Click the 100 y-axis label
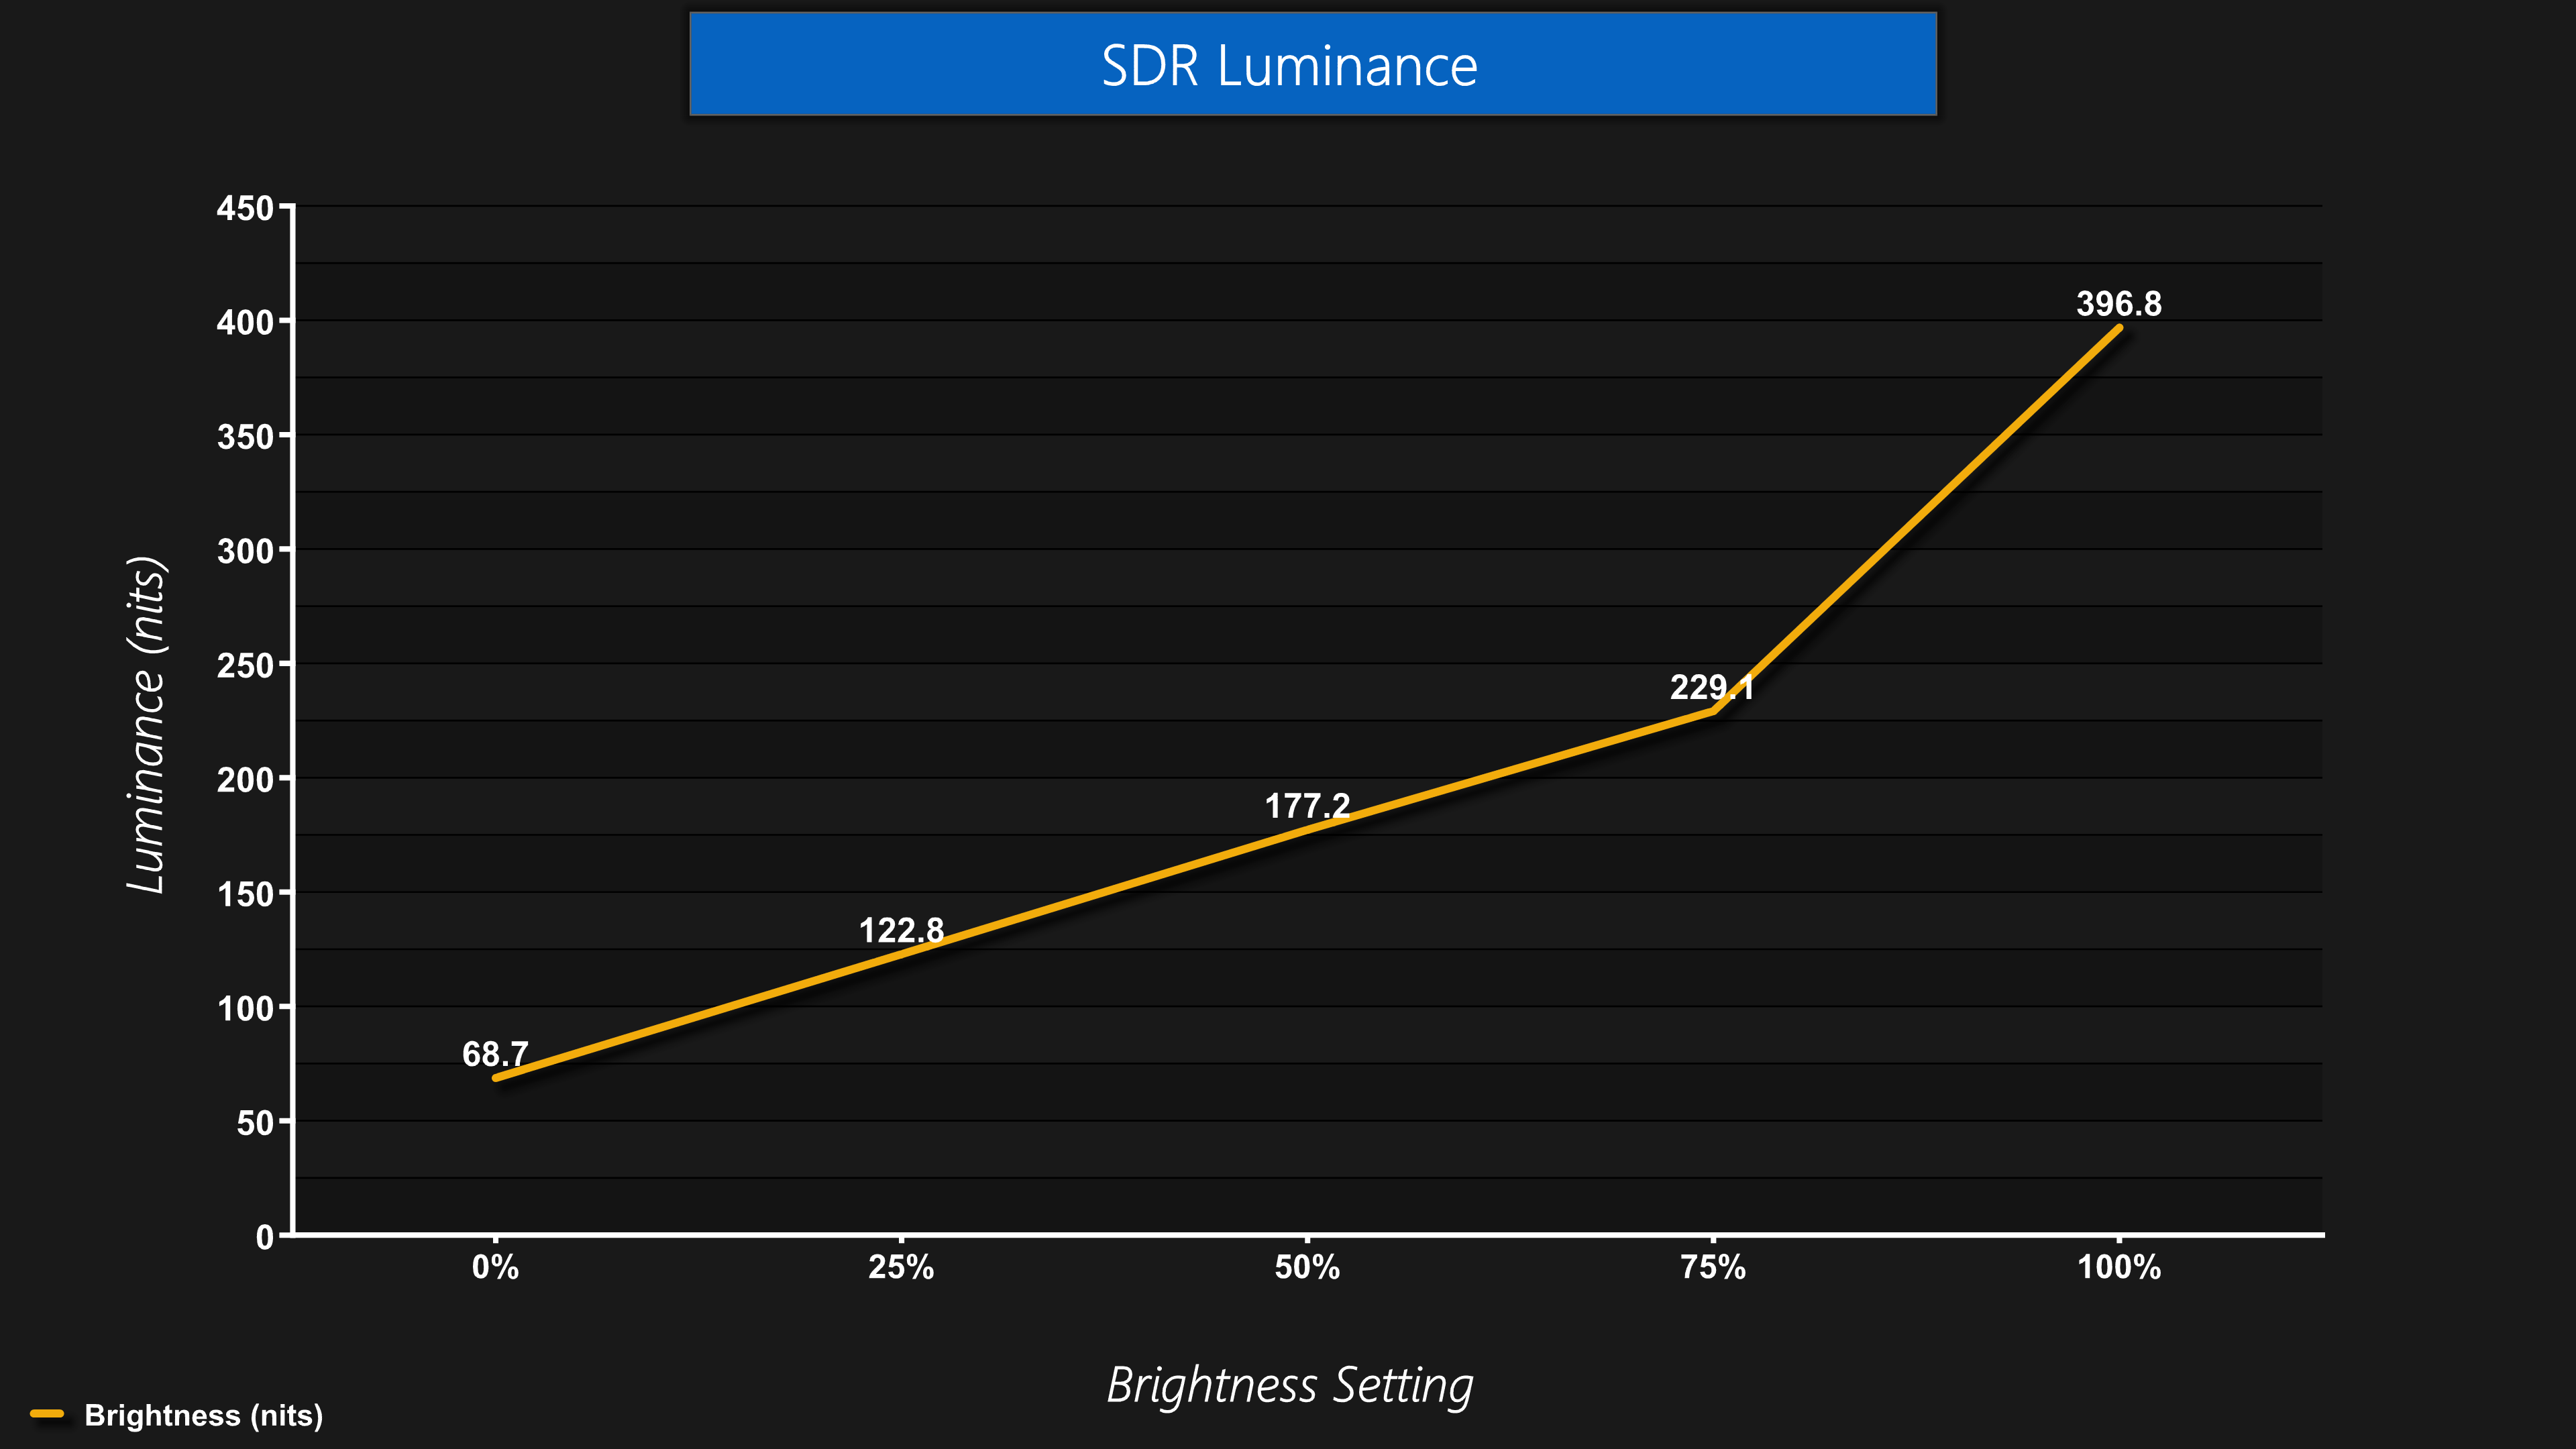Image resolution: width=2576 pixels, height=1449 pixels. [245, 1008]
